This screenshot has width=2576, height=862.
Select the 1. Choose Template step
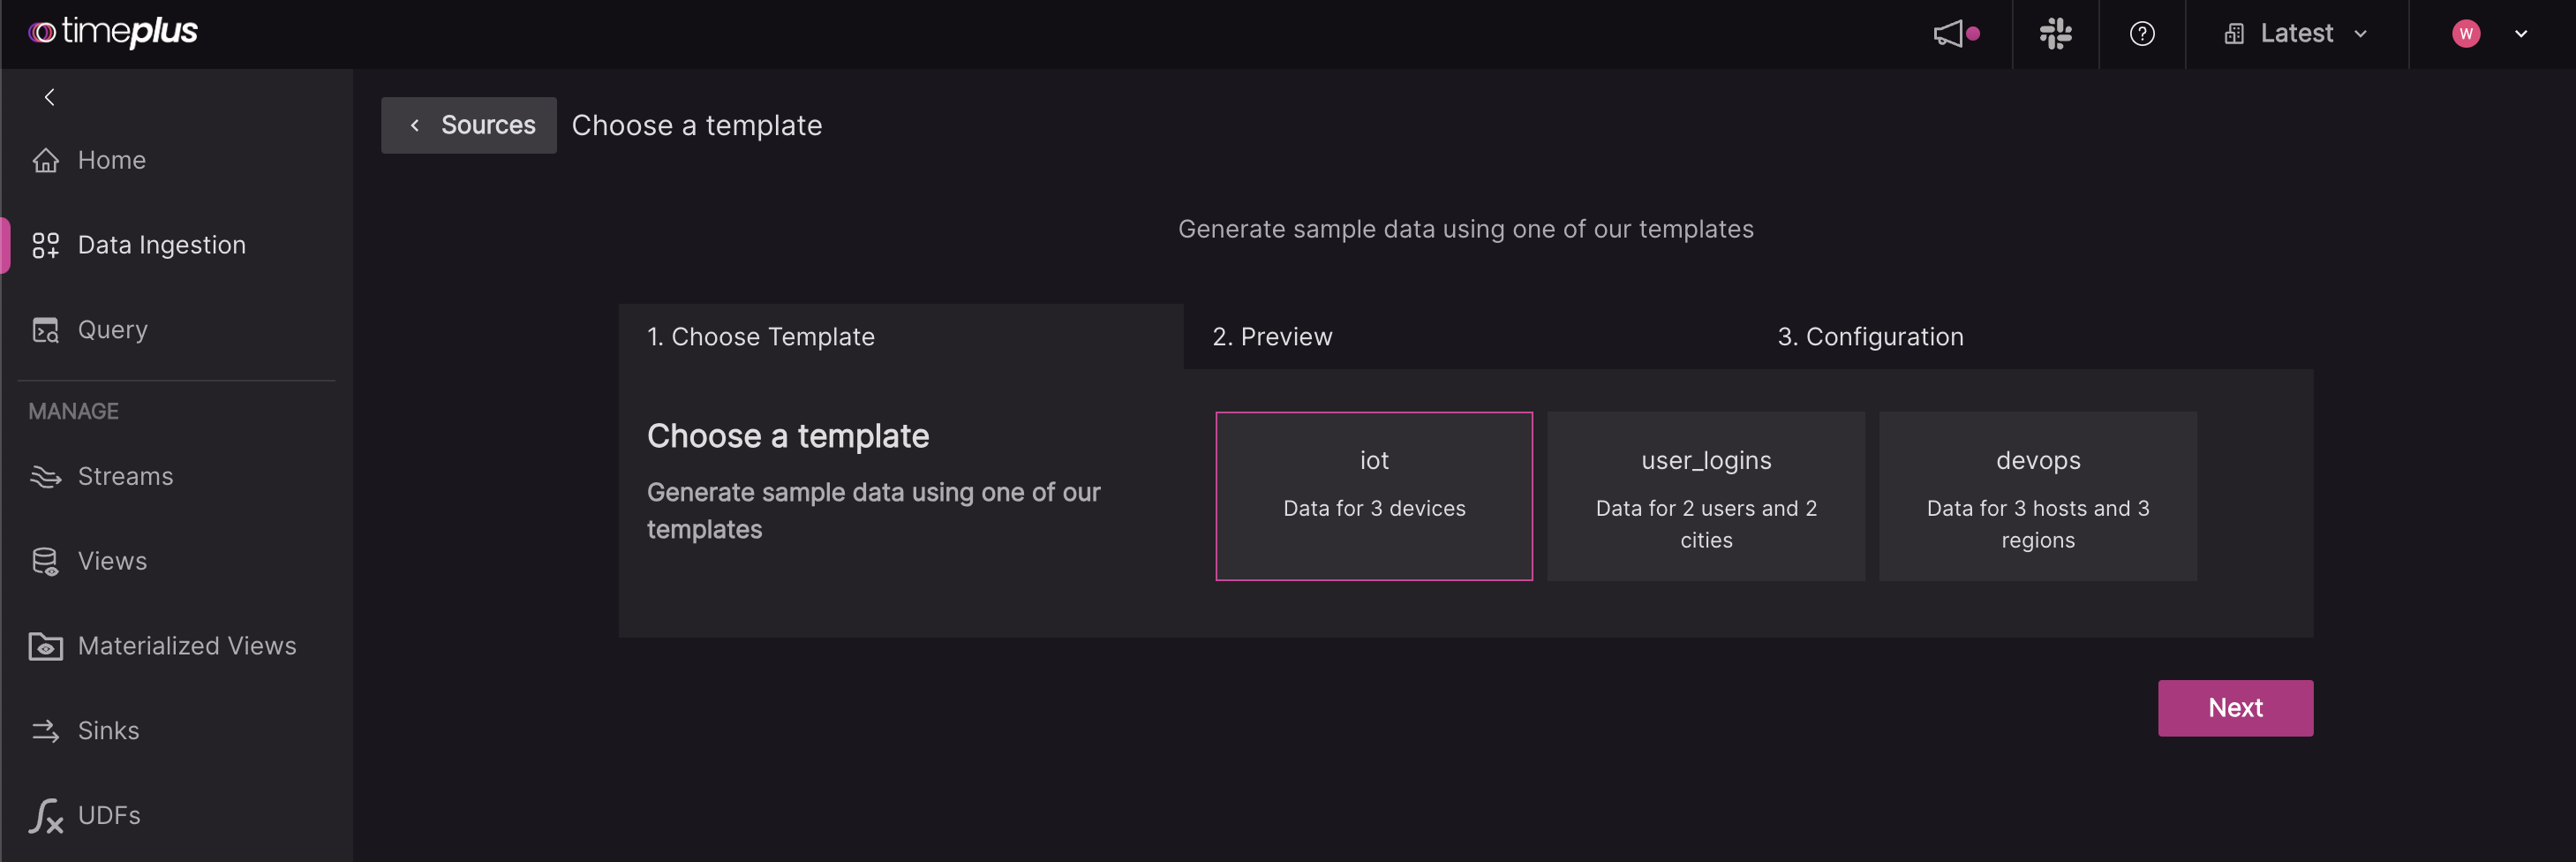(x=901, y=337)
